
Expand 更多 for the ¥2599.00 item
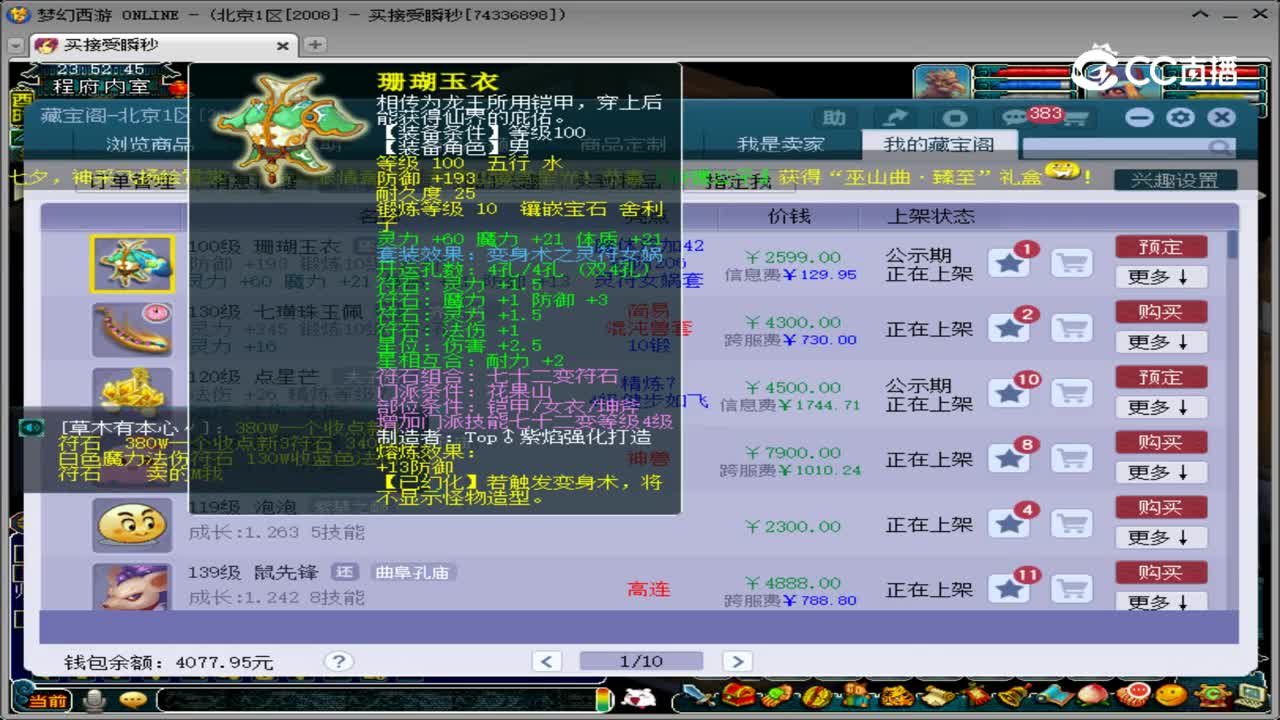(x=1161, y=277)
